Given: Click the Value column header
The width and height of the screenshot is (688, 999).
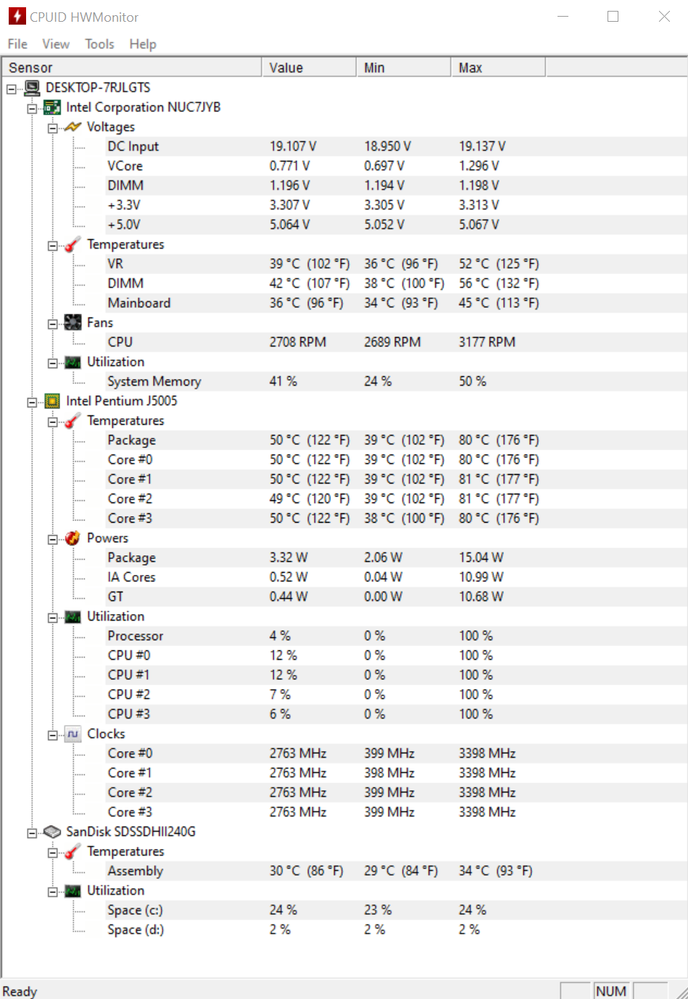Looking at the screenshot, I should 309,68.
